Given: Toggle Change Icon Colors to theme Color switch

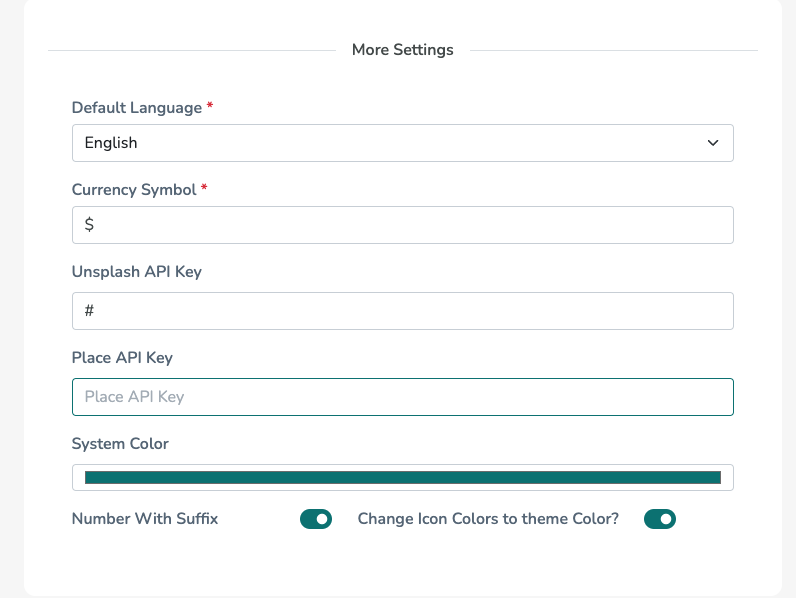Looking at the screenshot, I should (x=659, y=519).
